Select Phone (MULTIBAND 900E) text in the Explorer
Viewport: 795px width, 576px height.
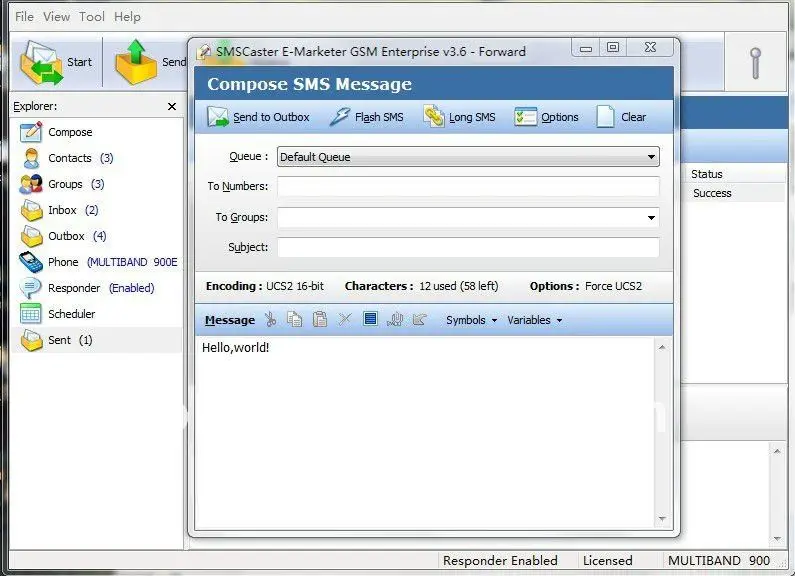(113, 262)
